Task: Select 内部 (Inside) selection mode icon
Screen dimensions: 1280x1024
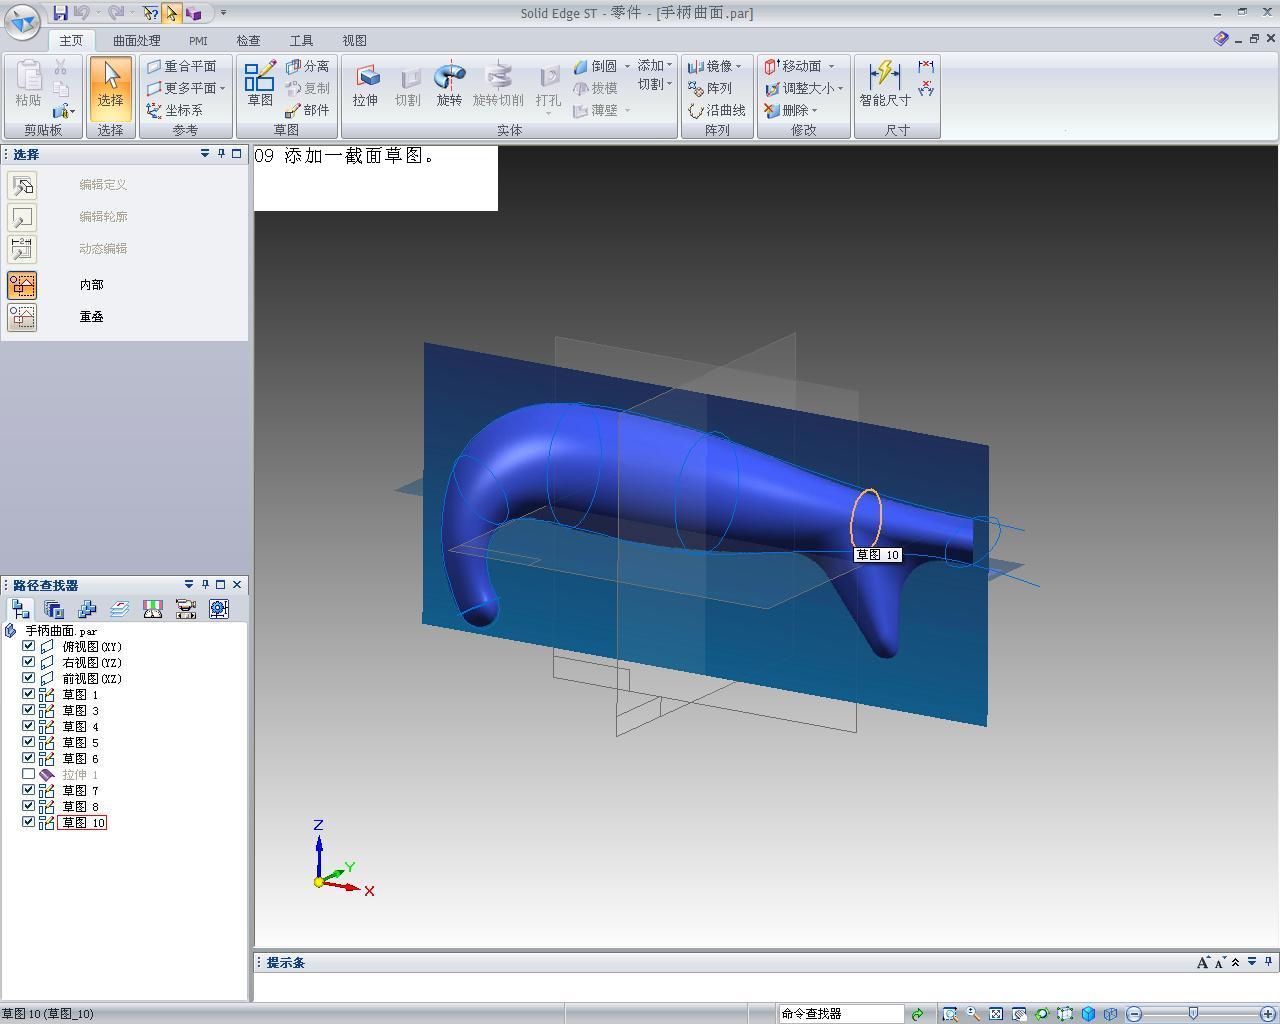Action: click(x=22, y=285)
